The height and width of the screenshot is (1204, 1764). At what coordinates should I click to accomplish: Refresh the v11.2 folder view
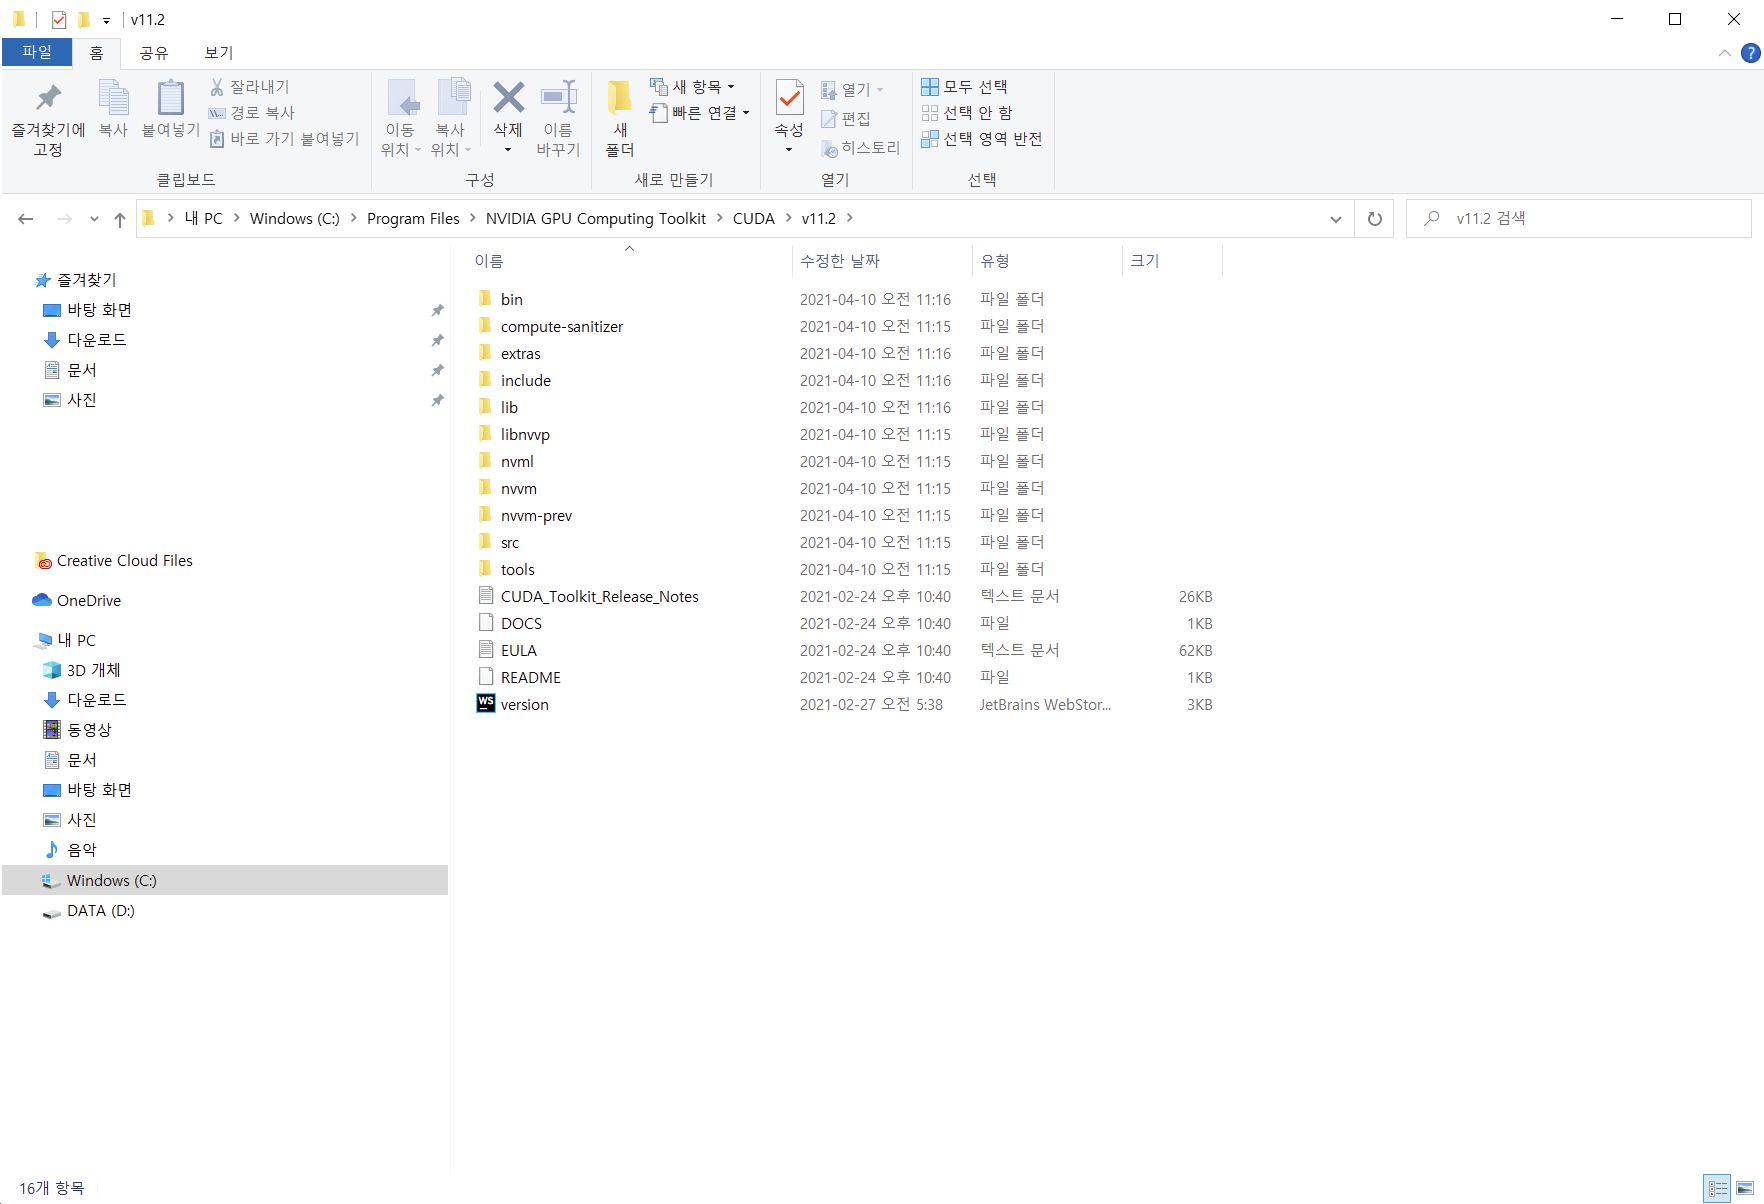[x=1375, y=219]
